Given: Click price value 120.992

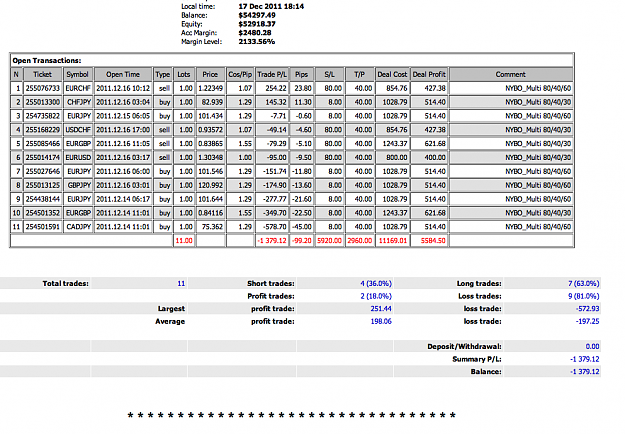Looking at the screenshot, I should pyautogui.click(x=210, y=185).
